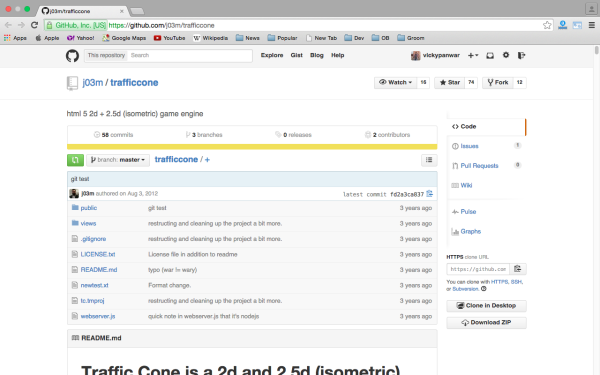Open the News bookmarks folder
The height and width of the screenshot is (375, 600).
click(248, 38)
